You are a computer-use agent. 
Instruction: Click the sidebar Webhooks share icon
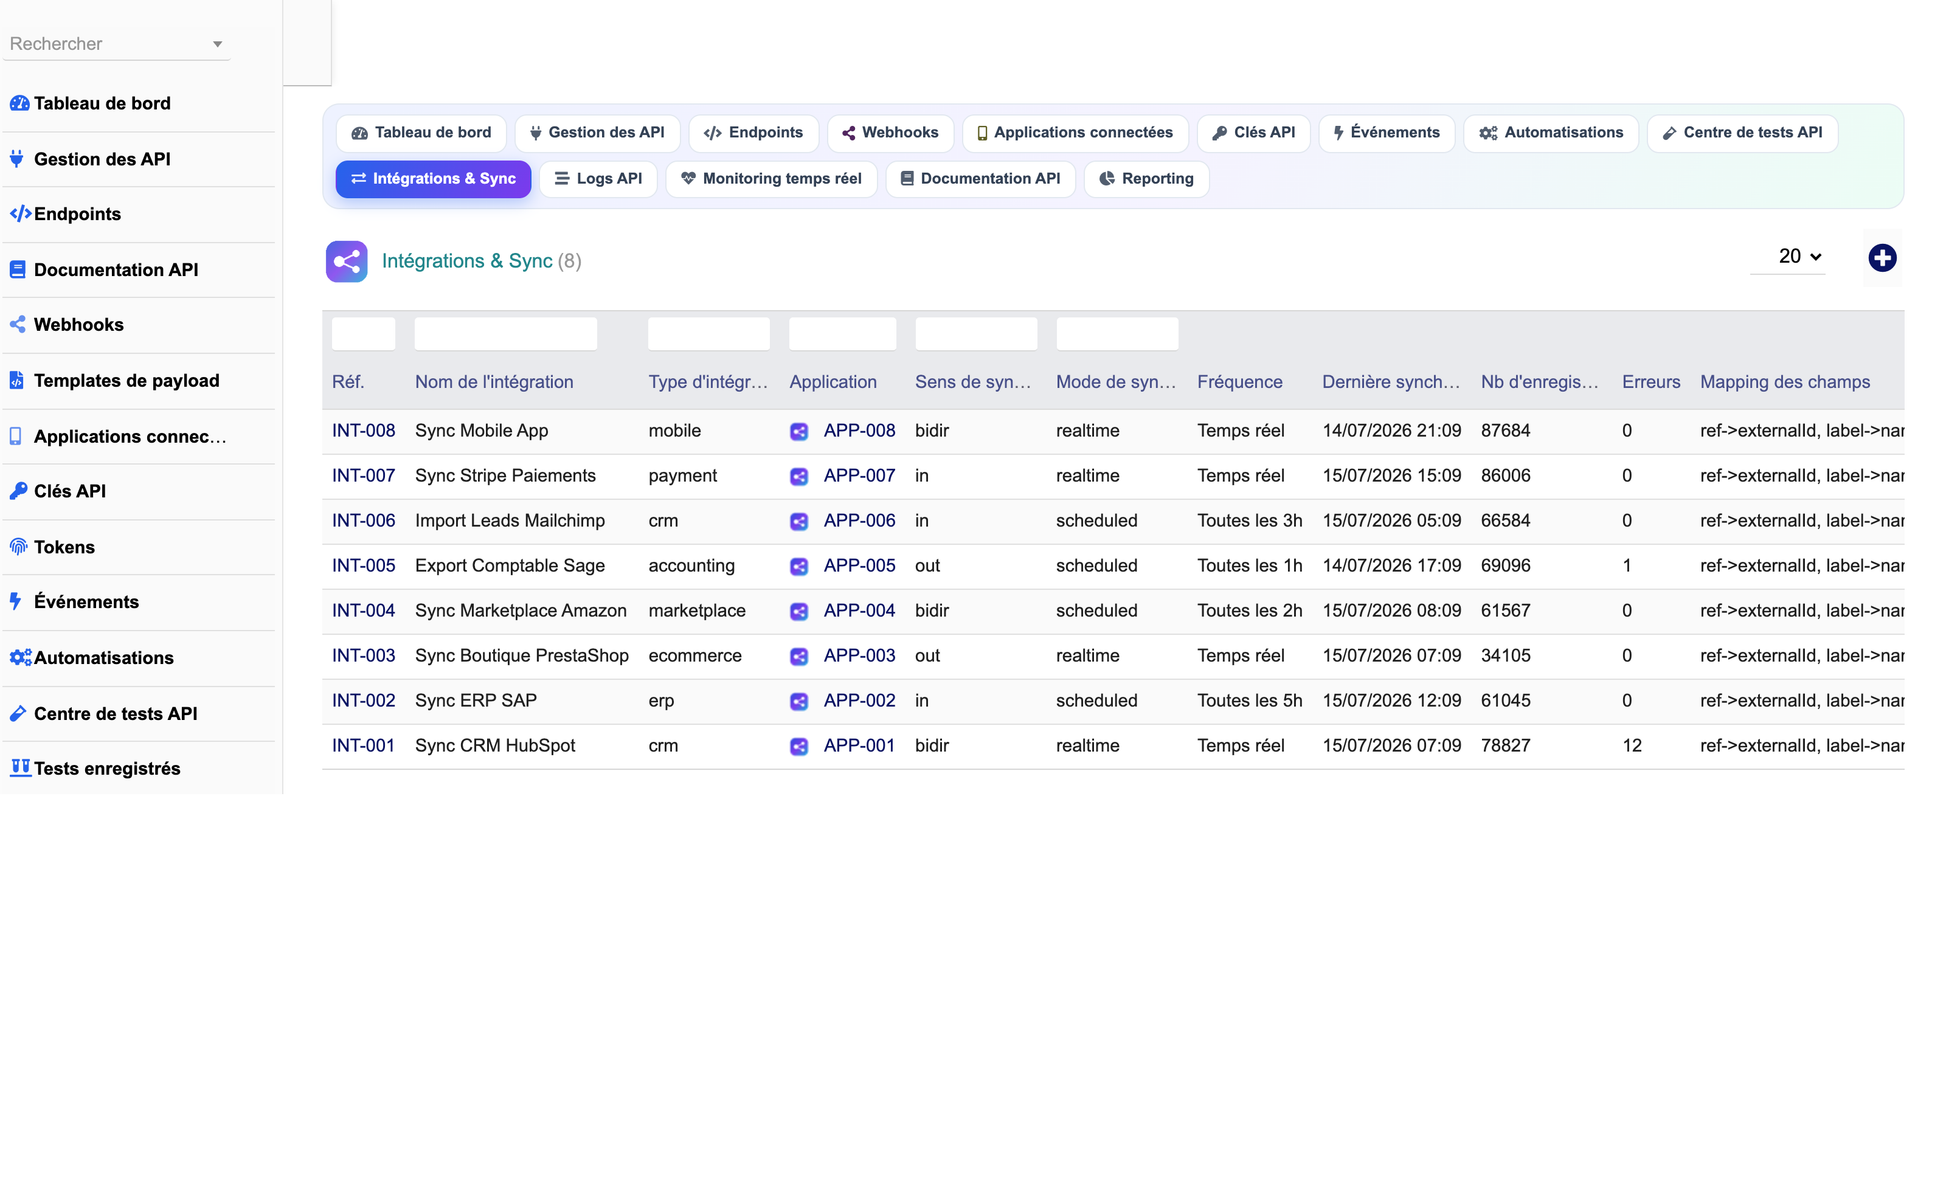[x=18, y=325]
